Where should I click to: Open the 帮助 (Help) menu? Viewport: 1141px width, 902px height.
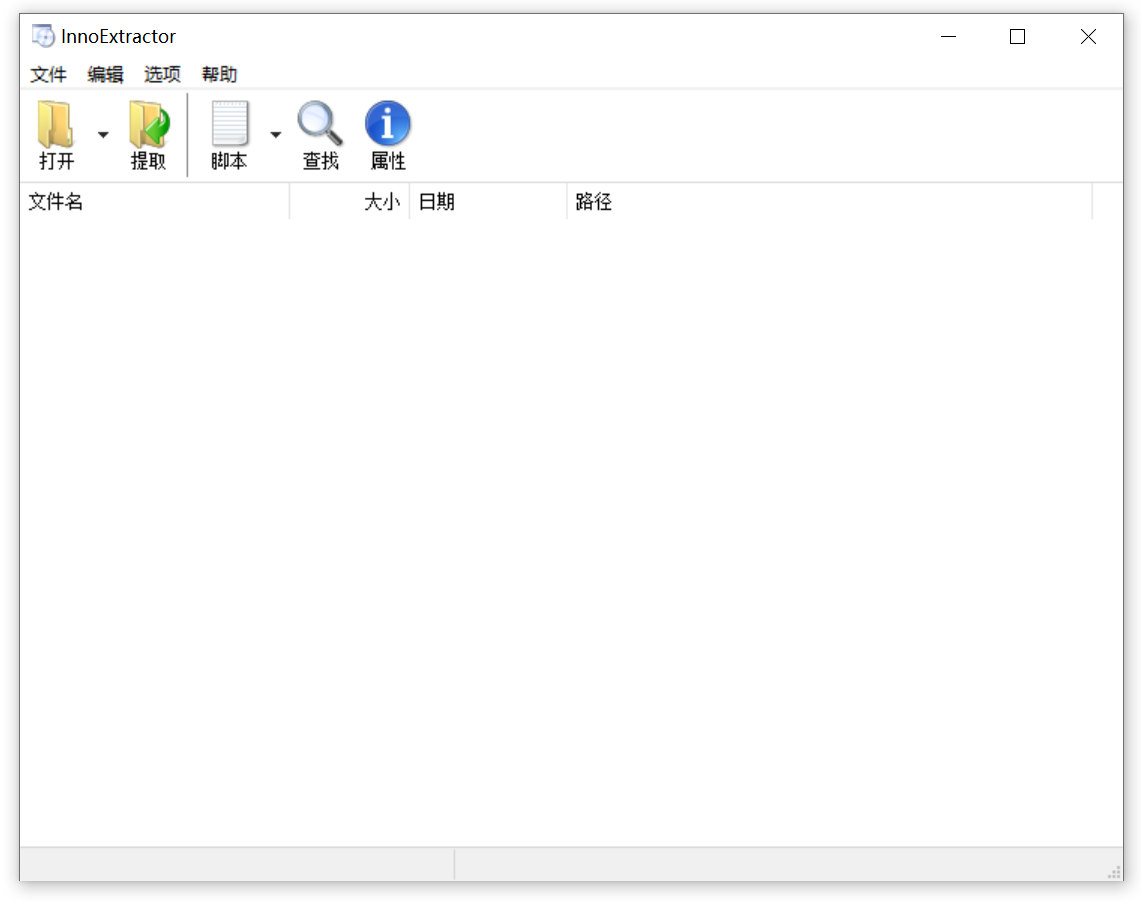(x=219, y=75)
